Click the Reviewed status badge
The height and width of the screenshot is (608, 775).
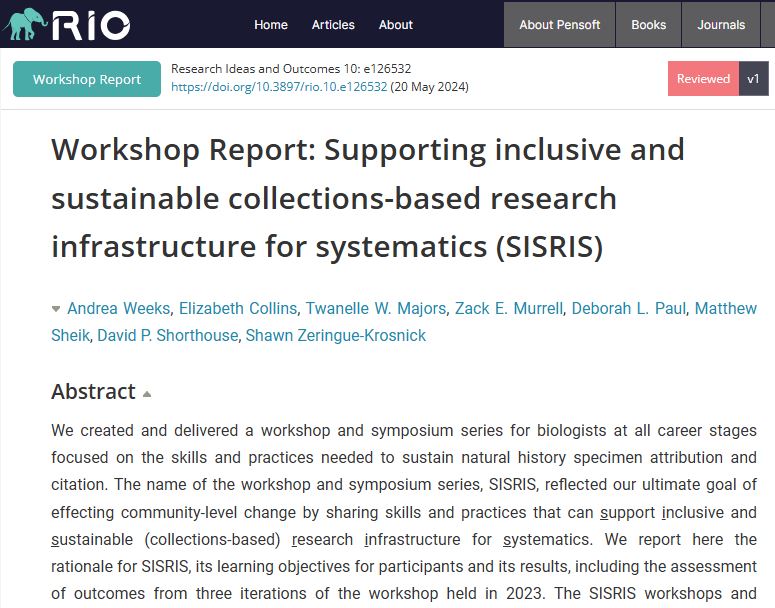tap(703, 79)
